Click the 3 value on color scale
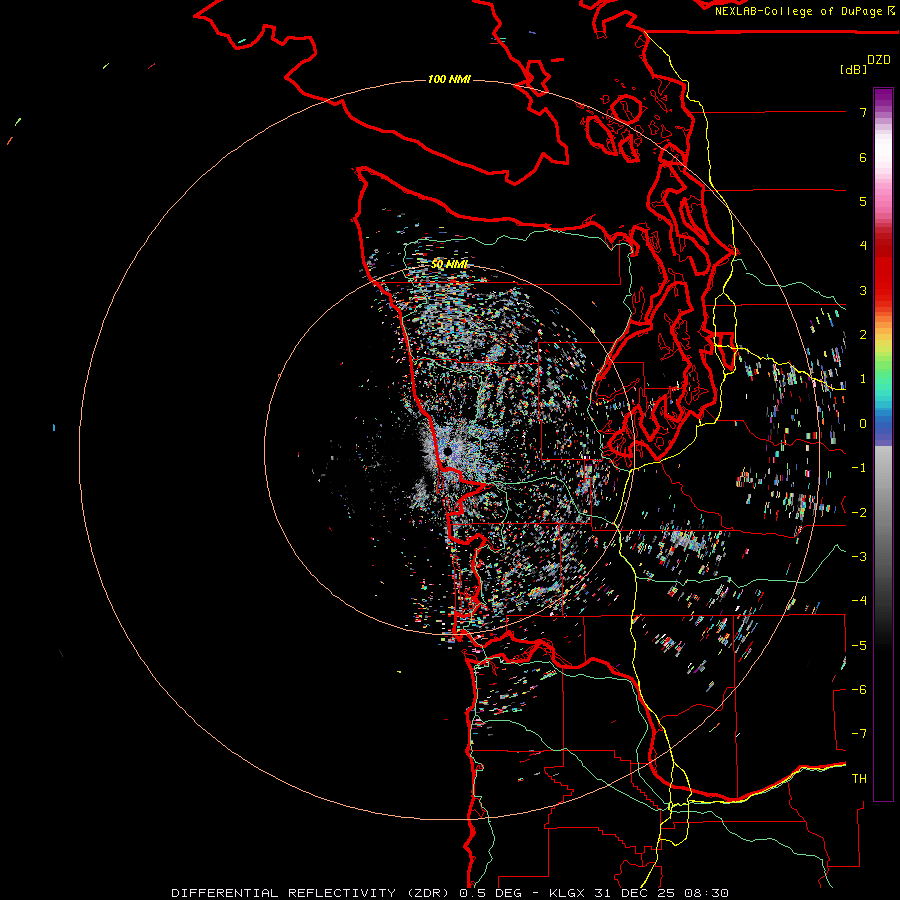Screen dimensions: 900x900 (863, 290)
